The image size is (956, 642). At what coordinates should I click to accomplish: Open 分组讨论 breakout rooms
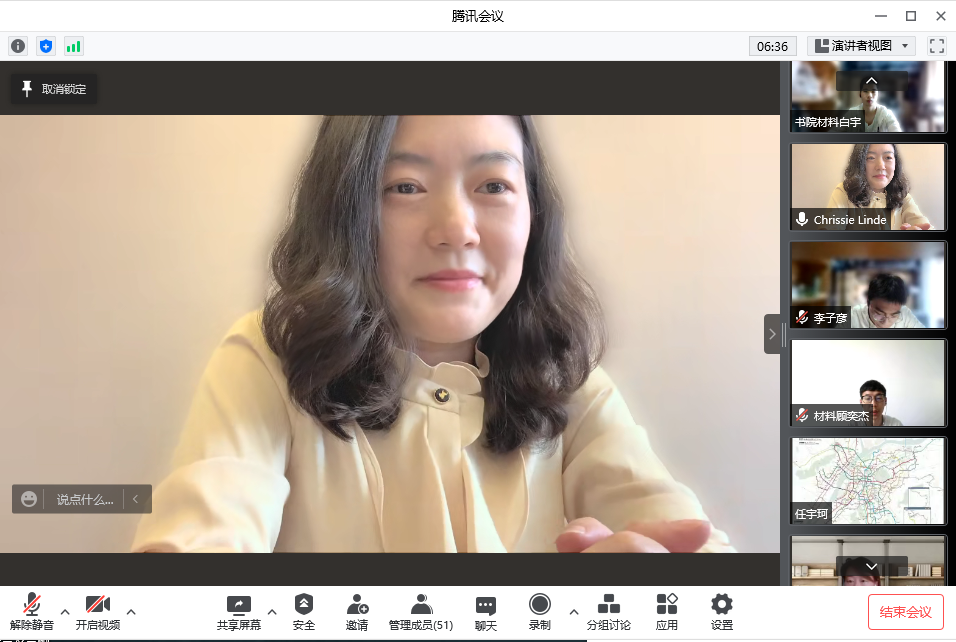point(608,611)
